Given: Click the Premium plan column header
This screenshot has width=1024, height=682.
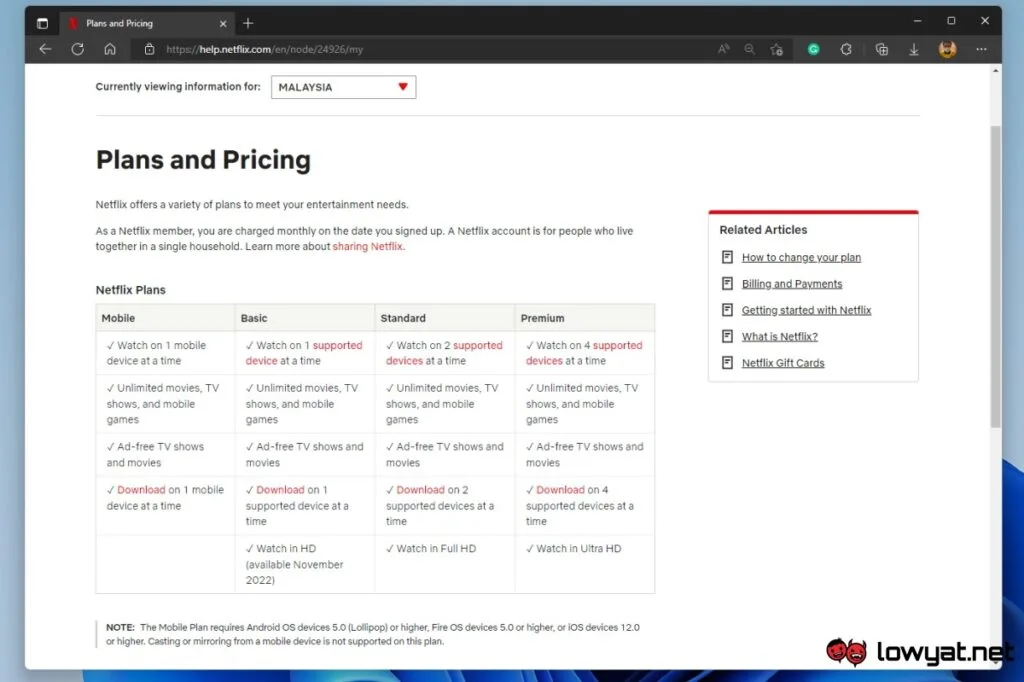Looking at the screenshot, I should pos(584,318).
